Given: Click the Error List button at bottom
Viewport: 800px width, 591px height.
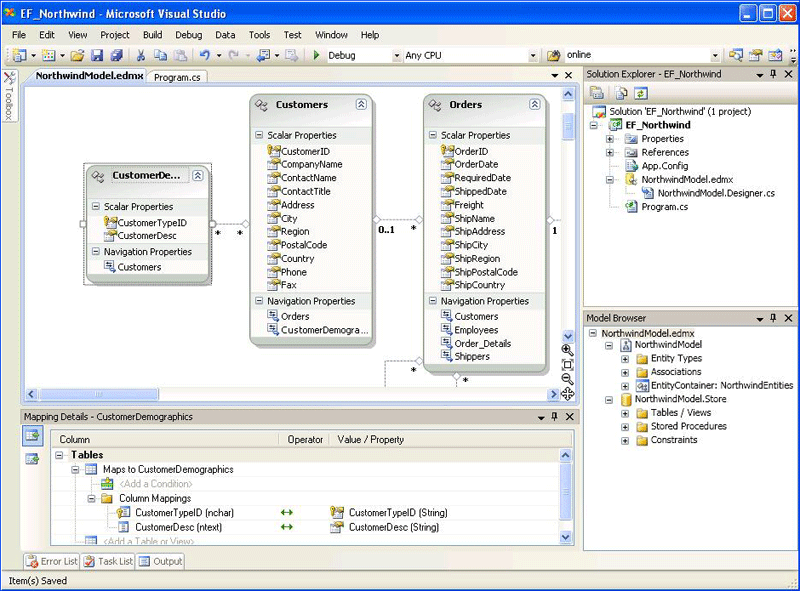Looking at the screenshot, I should click(51, 561).
